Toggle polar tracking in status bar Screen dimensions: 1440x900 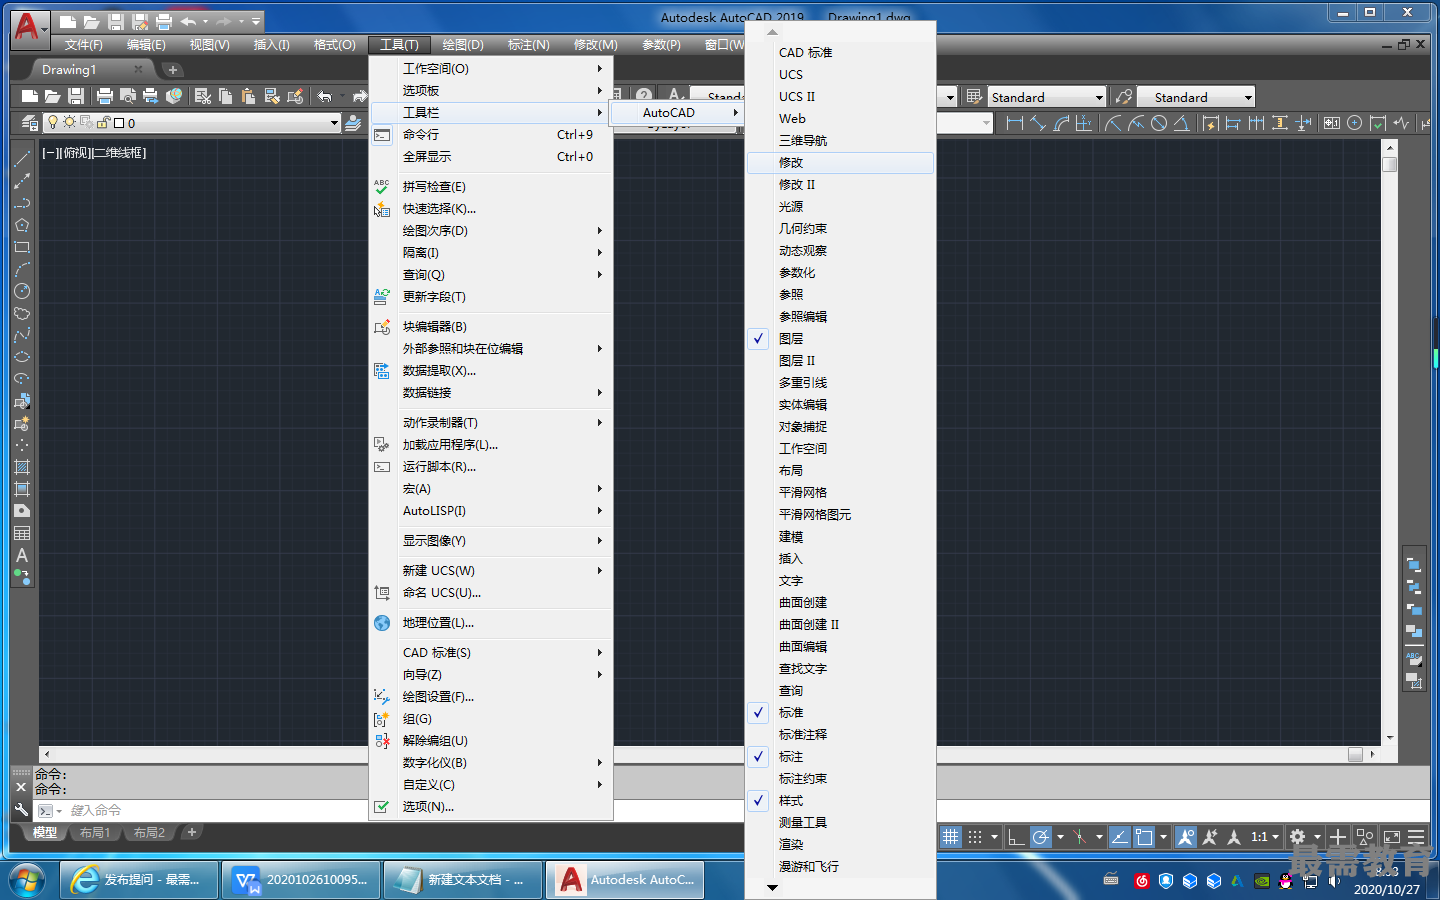tap(1041, 836)
